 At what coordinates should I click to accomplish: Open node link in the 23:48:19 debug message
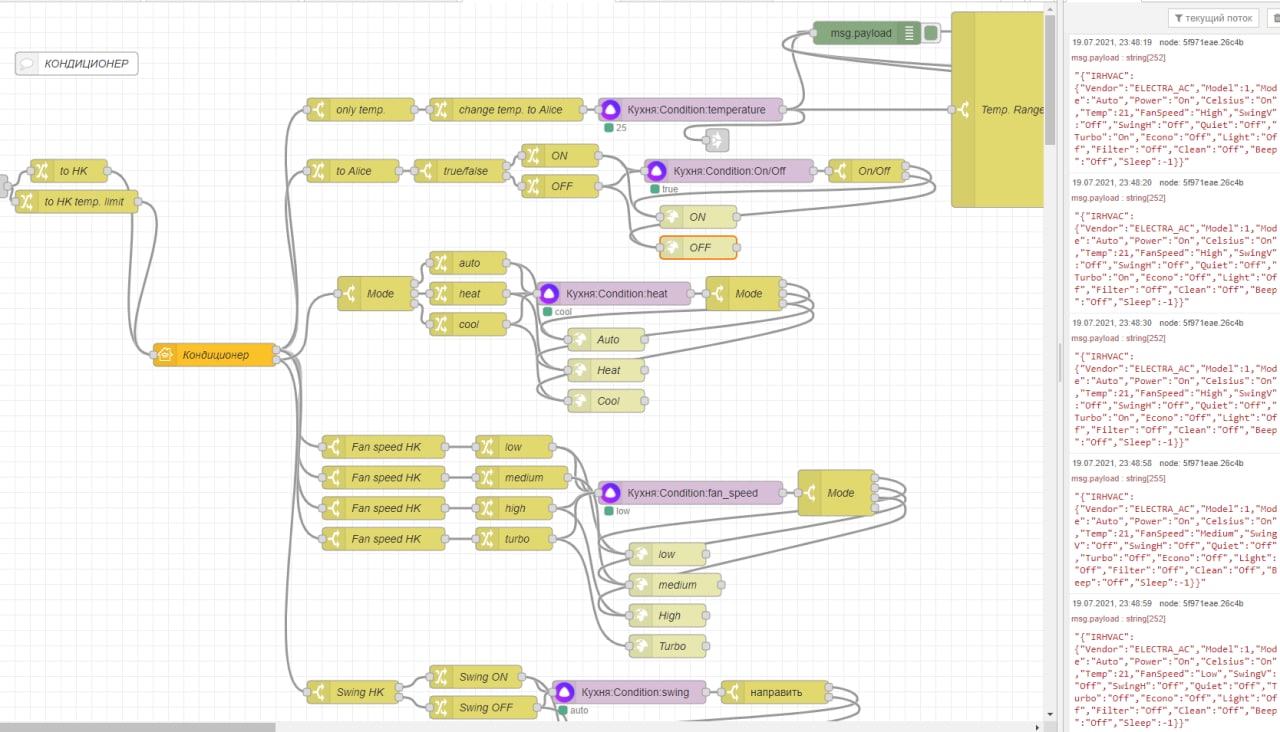coord(1201,42)
